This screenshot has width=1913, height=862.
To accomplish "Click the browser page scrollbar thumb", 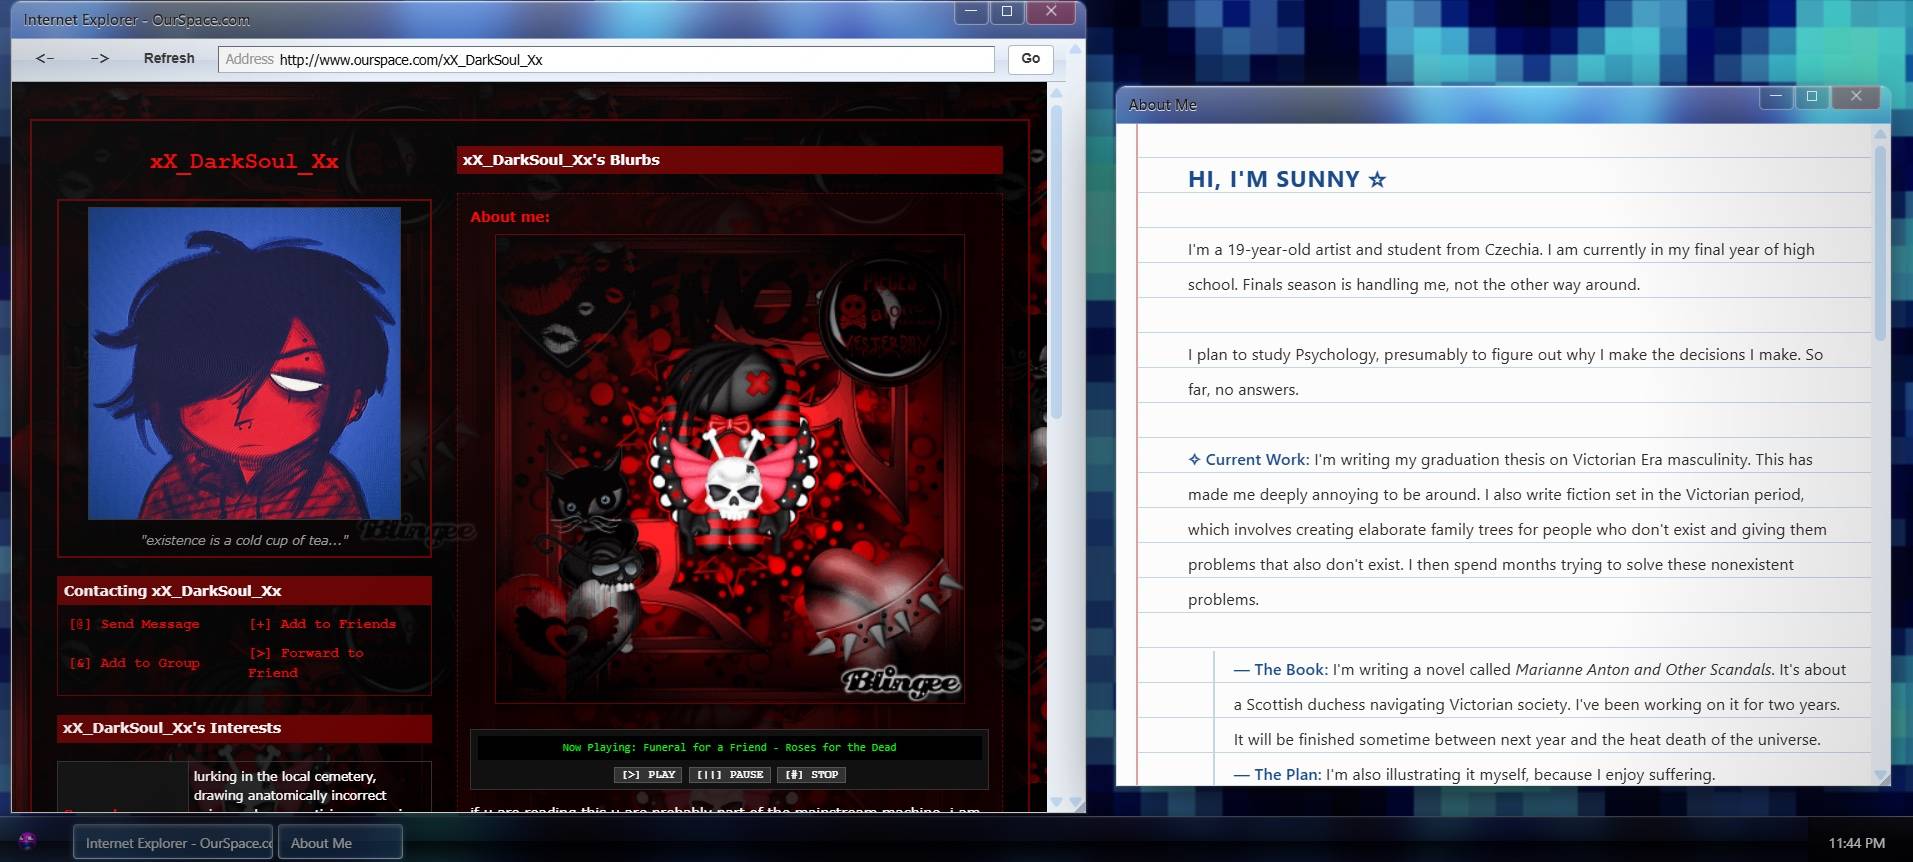I will [1056, 260].
